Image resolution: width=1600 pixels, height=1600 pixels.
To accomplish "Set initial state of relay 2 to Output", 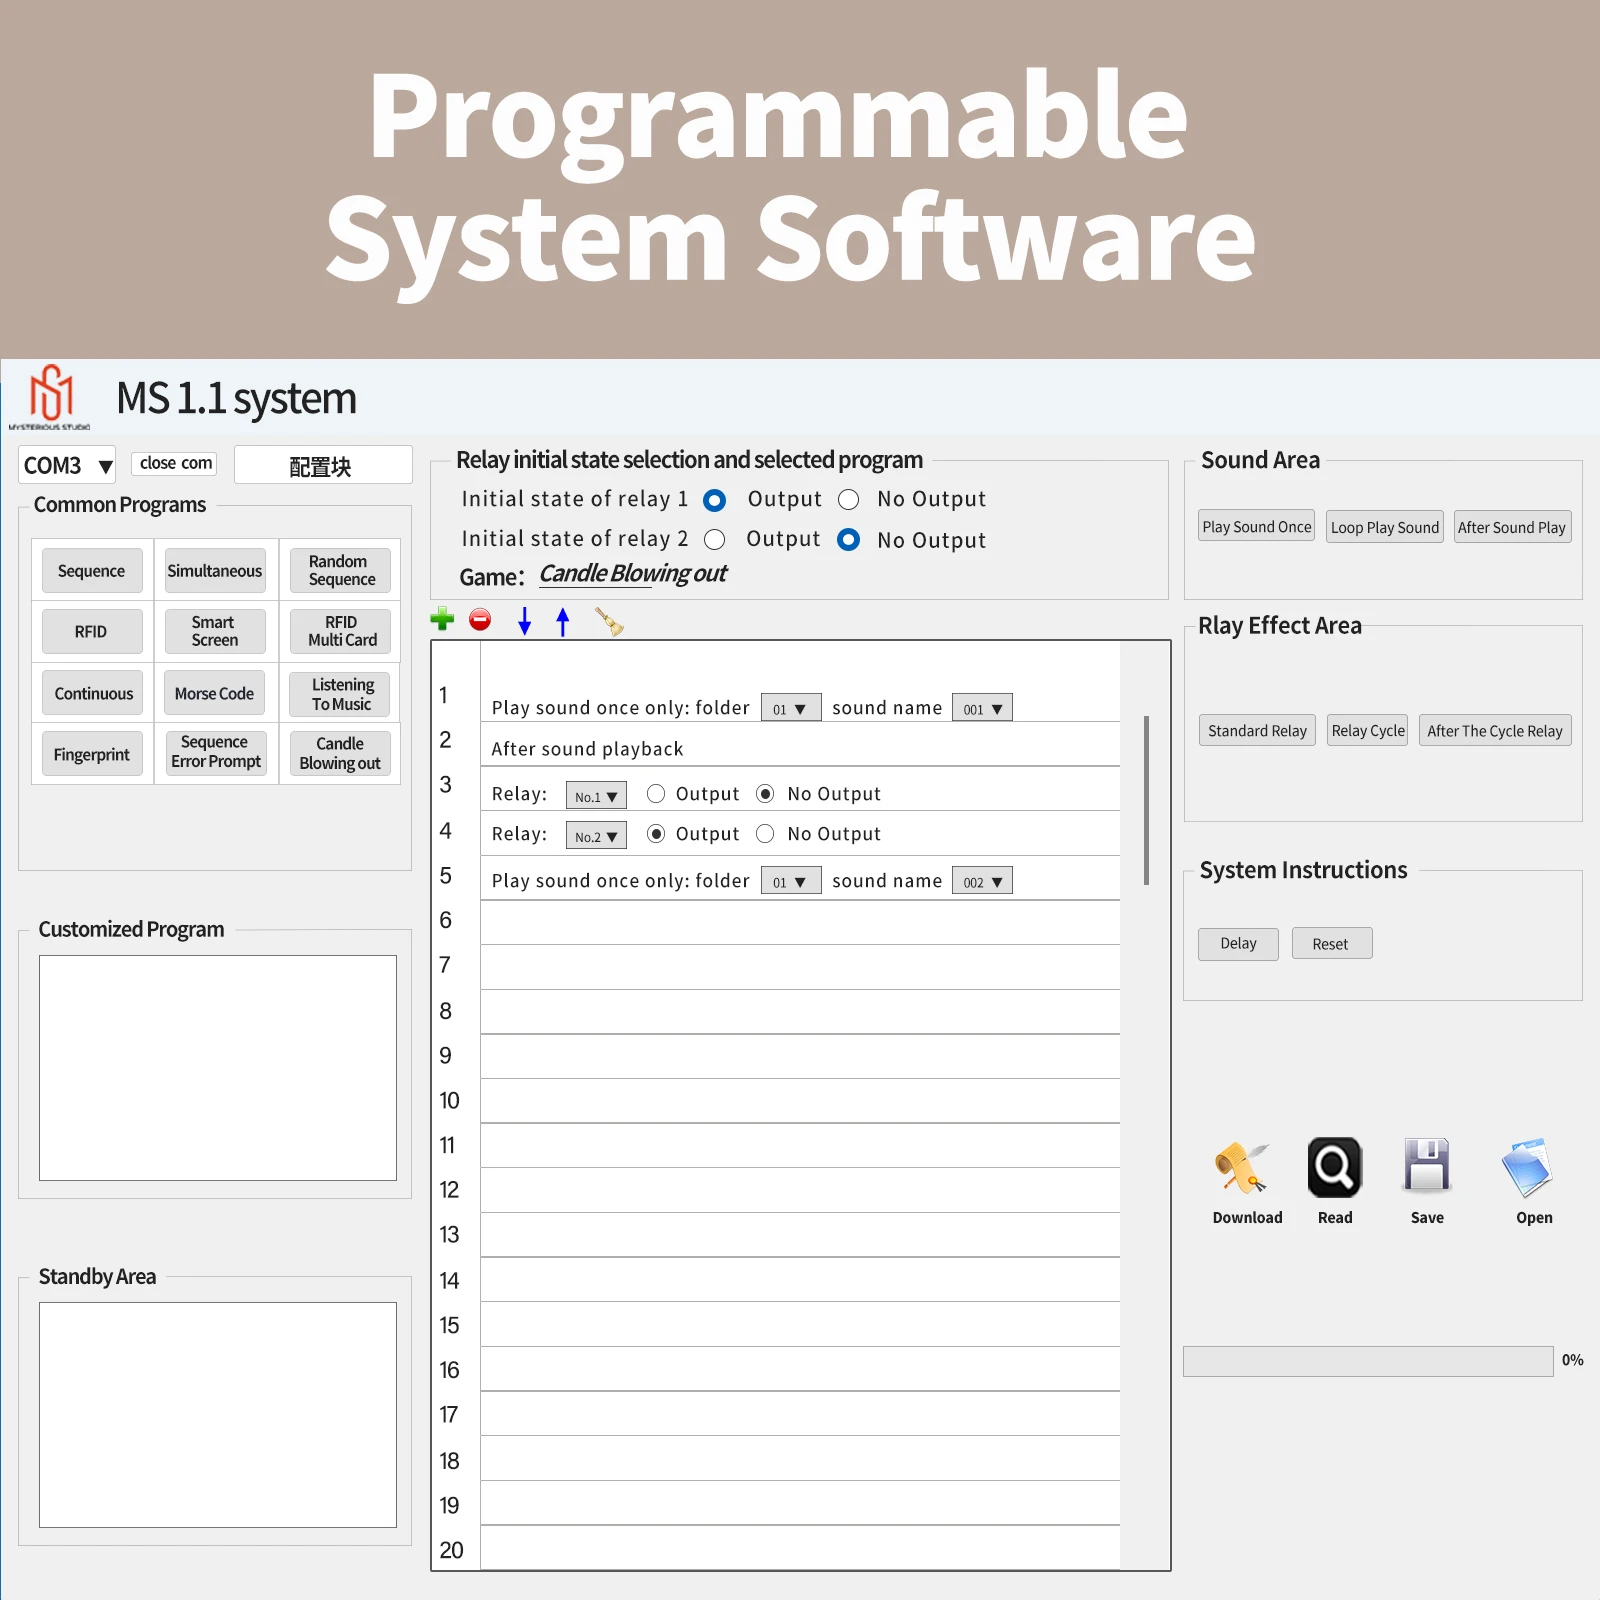I will pyautogui.click(x=714, y=540).
